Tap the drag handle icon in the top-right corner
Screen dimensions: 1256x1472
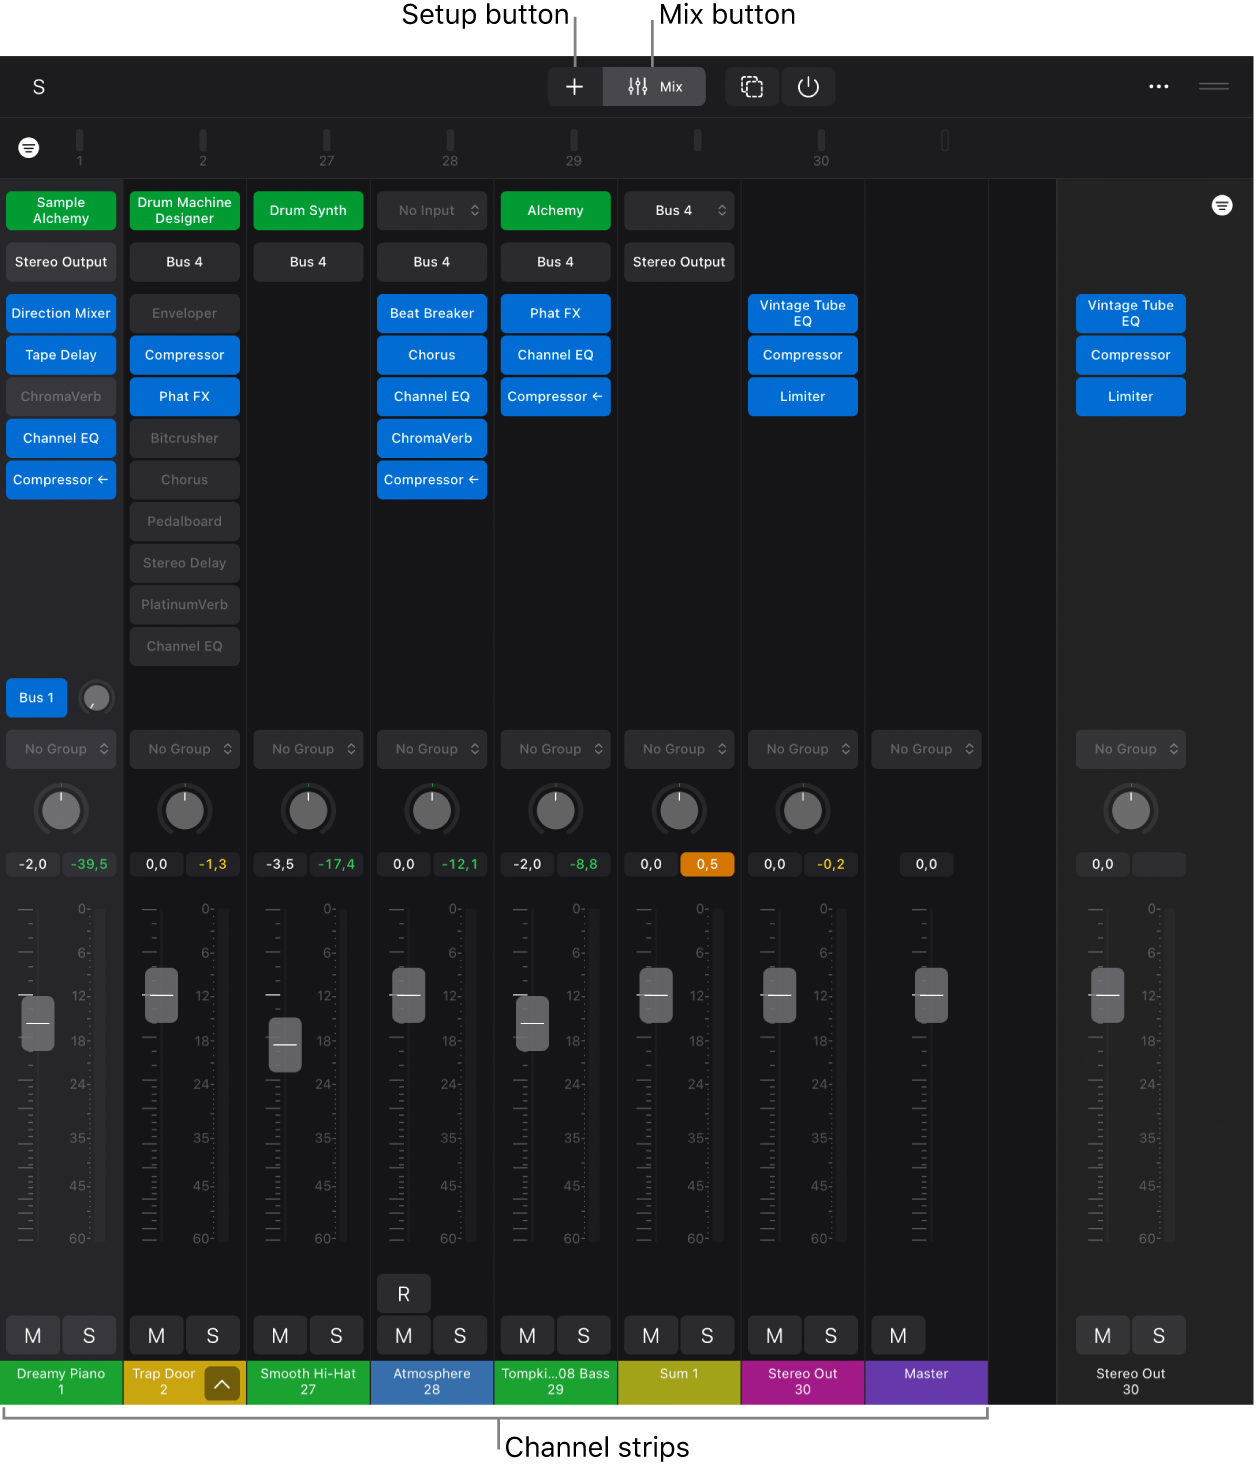click(1213, 86)
